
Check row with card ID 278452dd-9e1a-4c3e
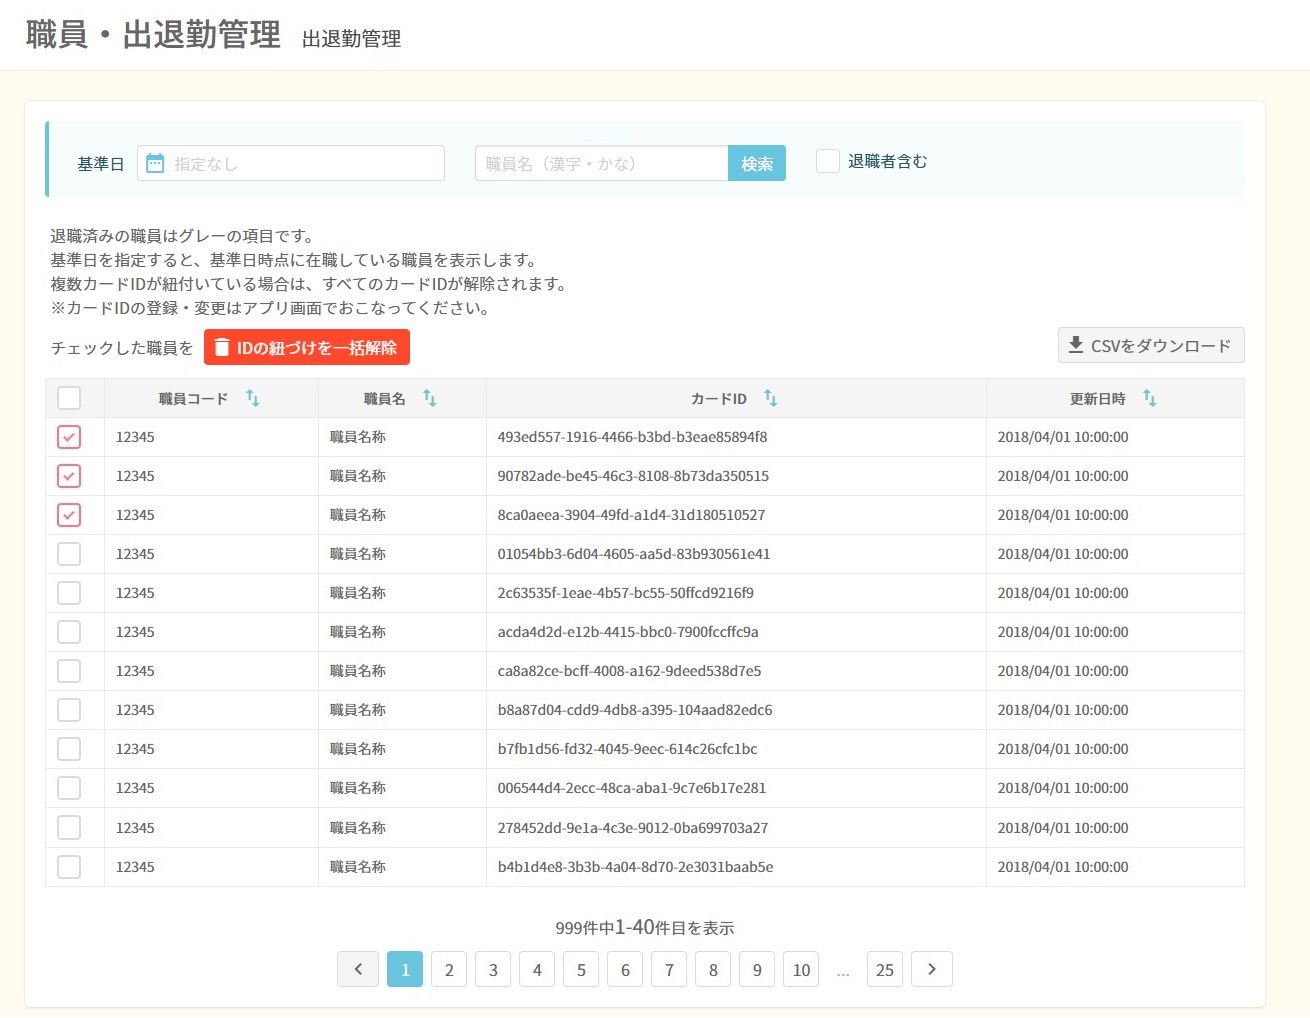click(x=69, y=828)
